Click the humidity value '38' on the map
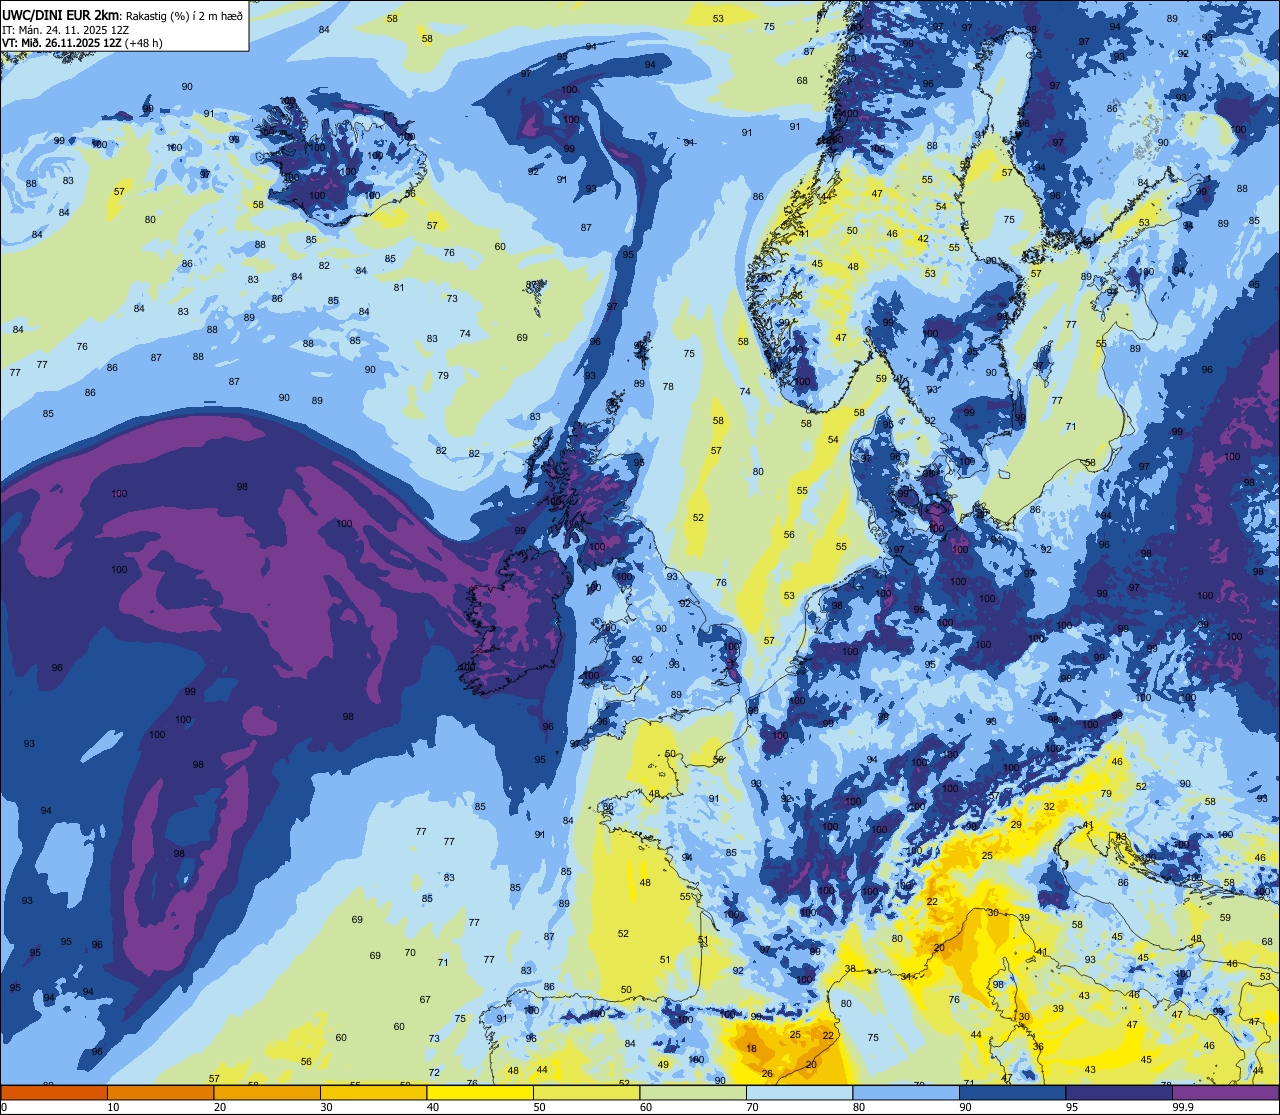 tap(850, 968)
